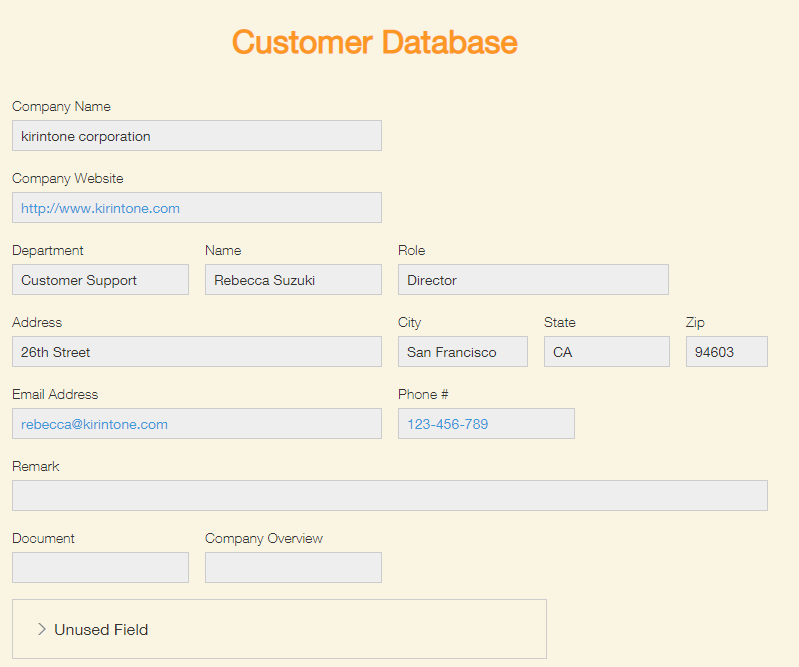
Task: Focus the Address field with 26th Street
Action: point(196,352)
